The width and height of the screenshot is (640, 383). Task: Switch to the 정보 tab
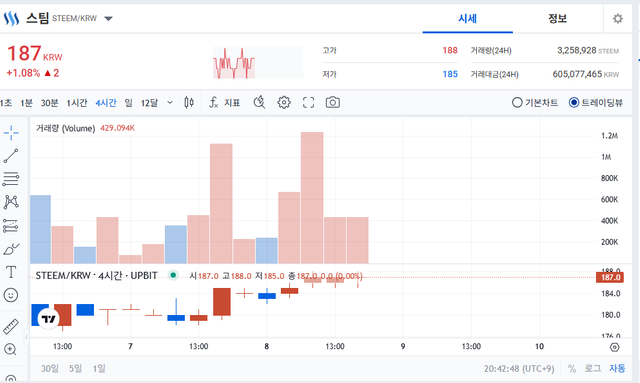tap(558, 18)
